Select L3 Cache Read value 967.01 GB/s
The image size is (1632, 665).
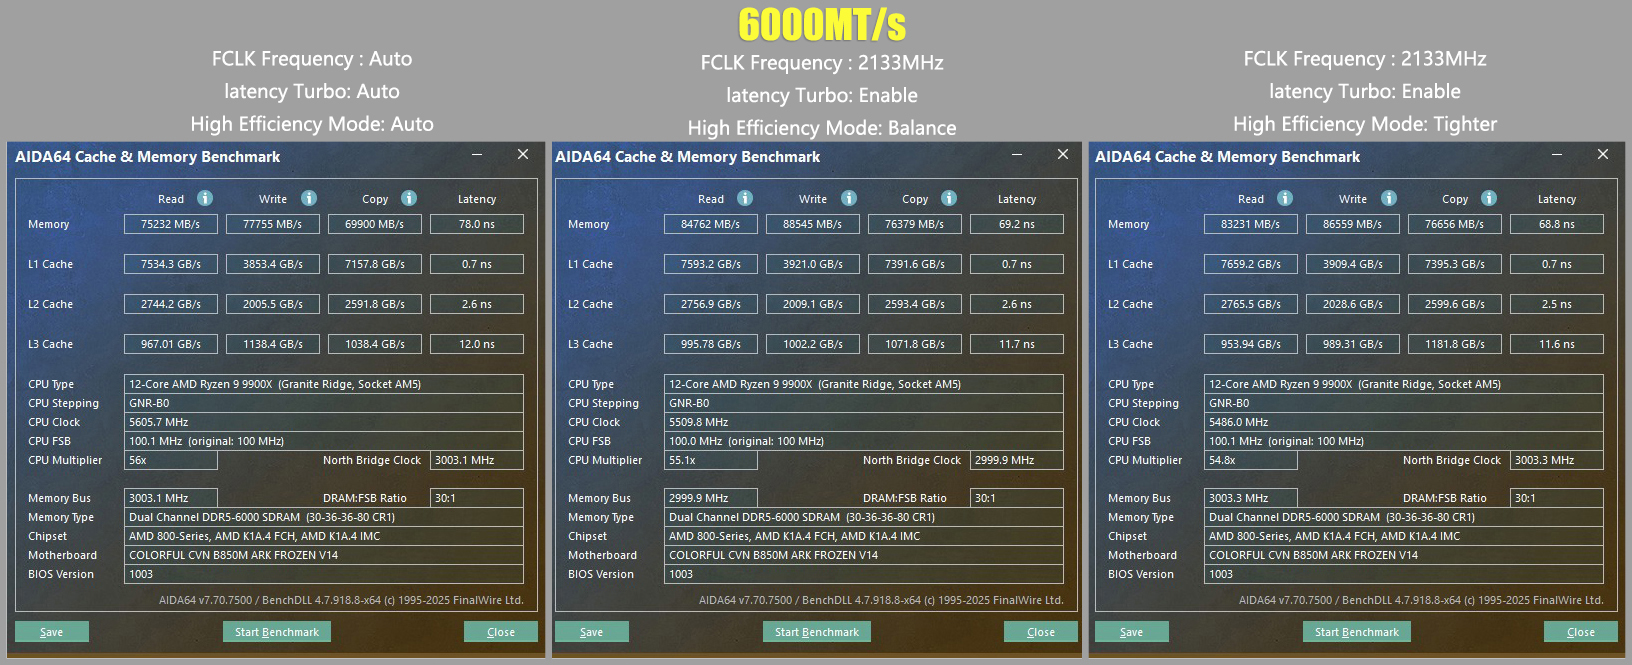coord(171,344)
